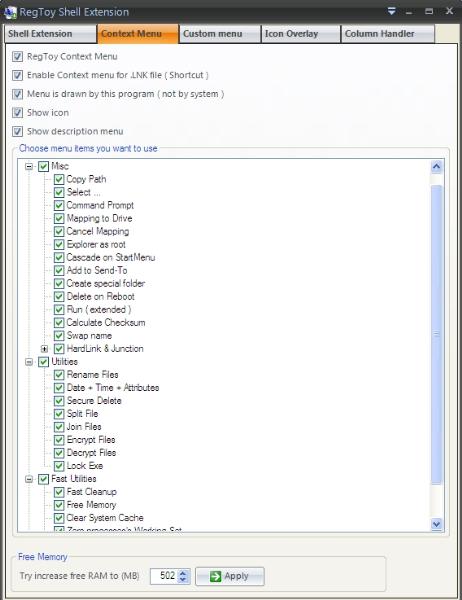Uncheck the Mapping to Drive checkbox

coord(59,218)
